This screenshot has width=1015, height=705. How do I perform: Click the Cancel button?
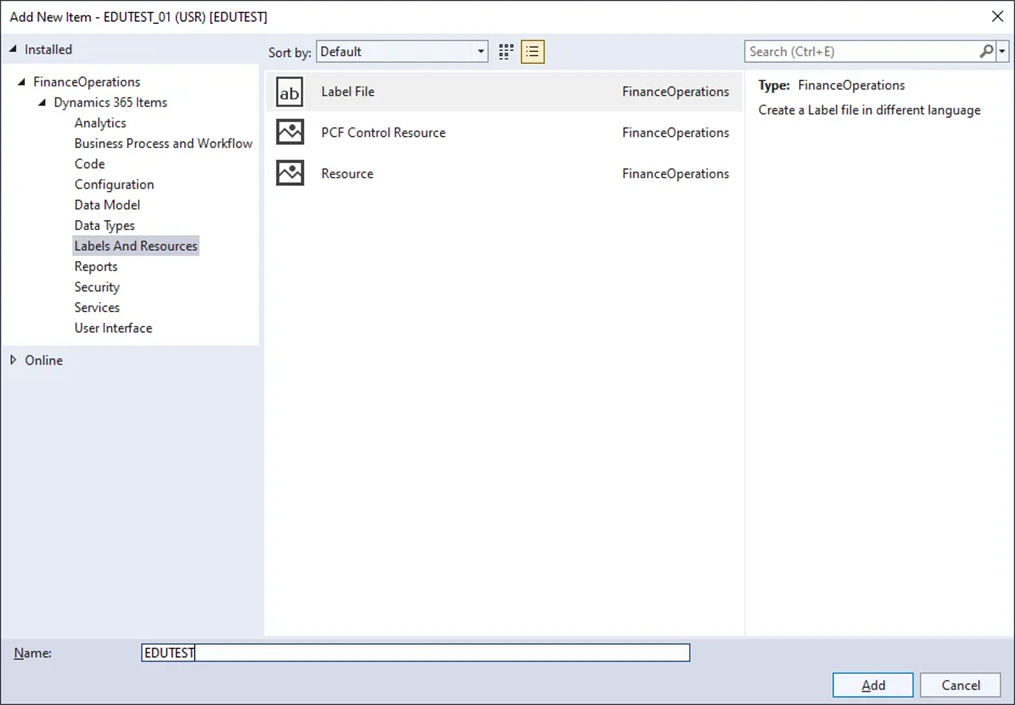[961, 685]
